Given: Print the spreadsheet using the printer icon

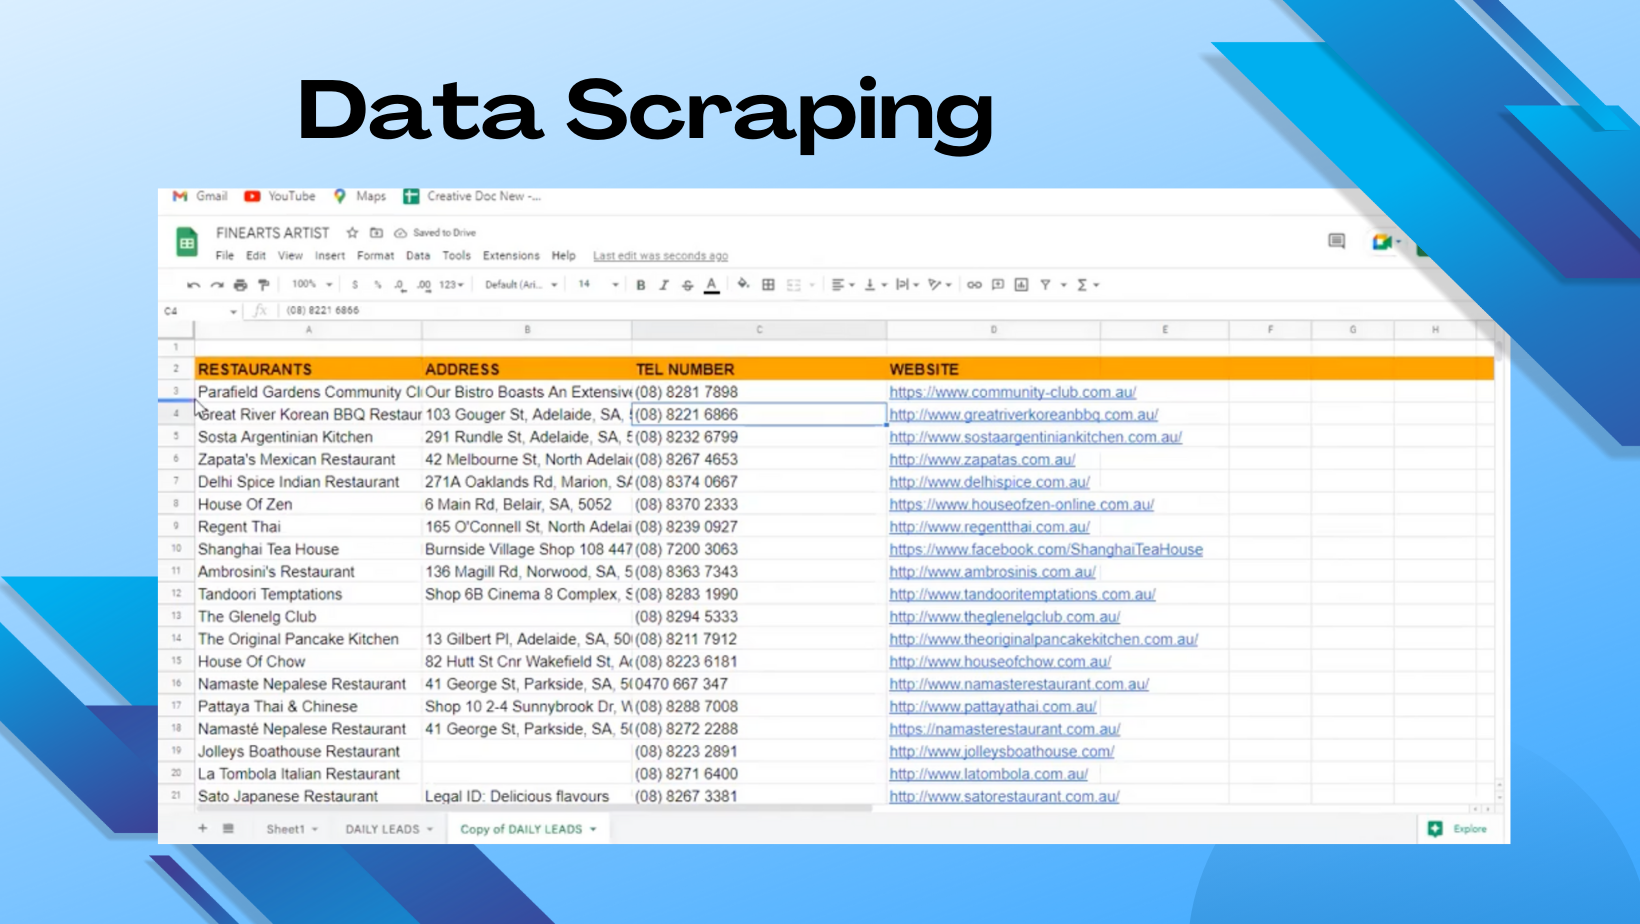Looking at the screenshot, I should 240,285.
